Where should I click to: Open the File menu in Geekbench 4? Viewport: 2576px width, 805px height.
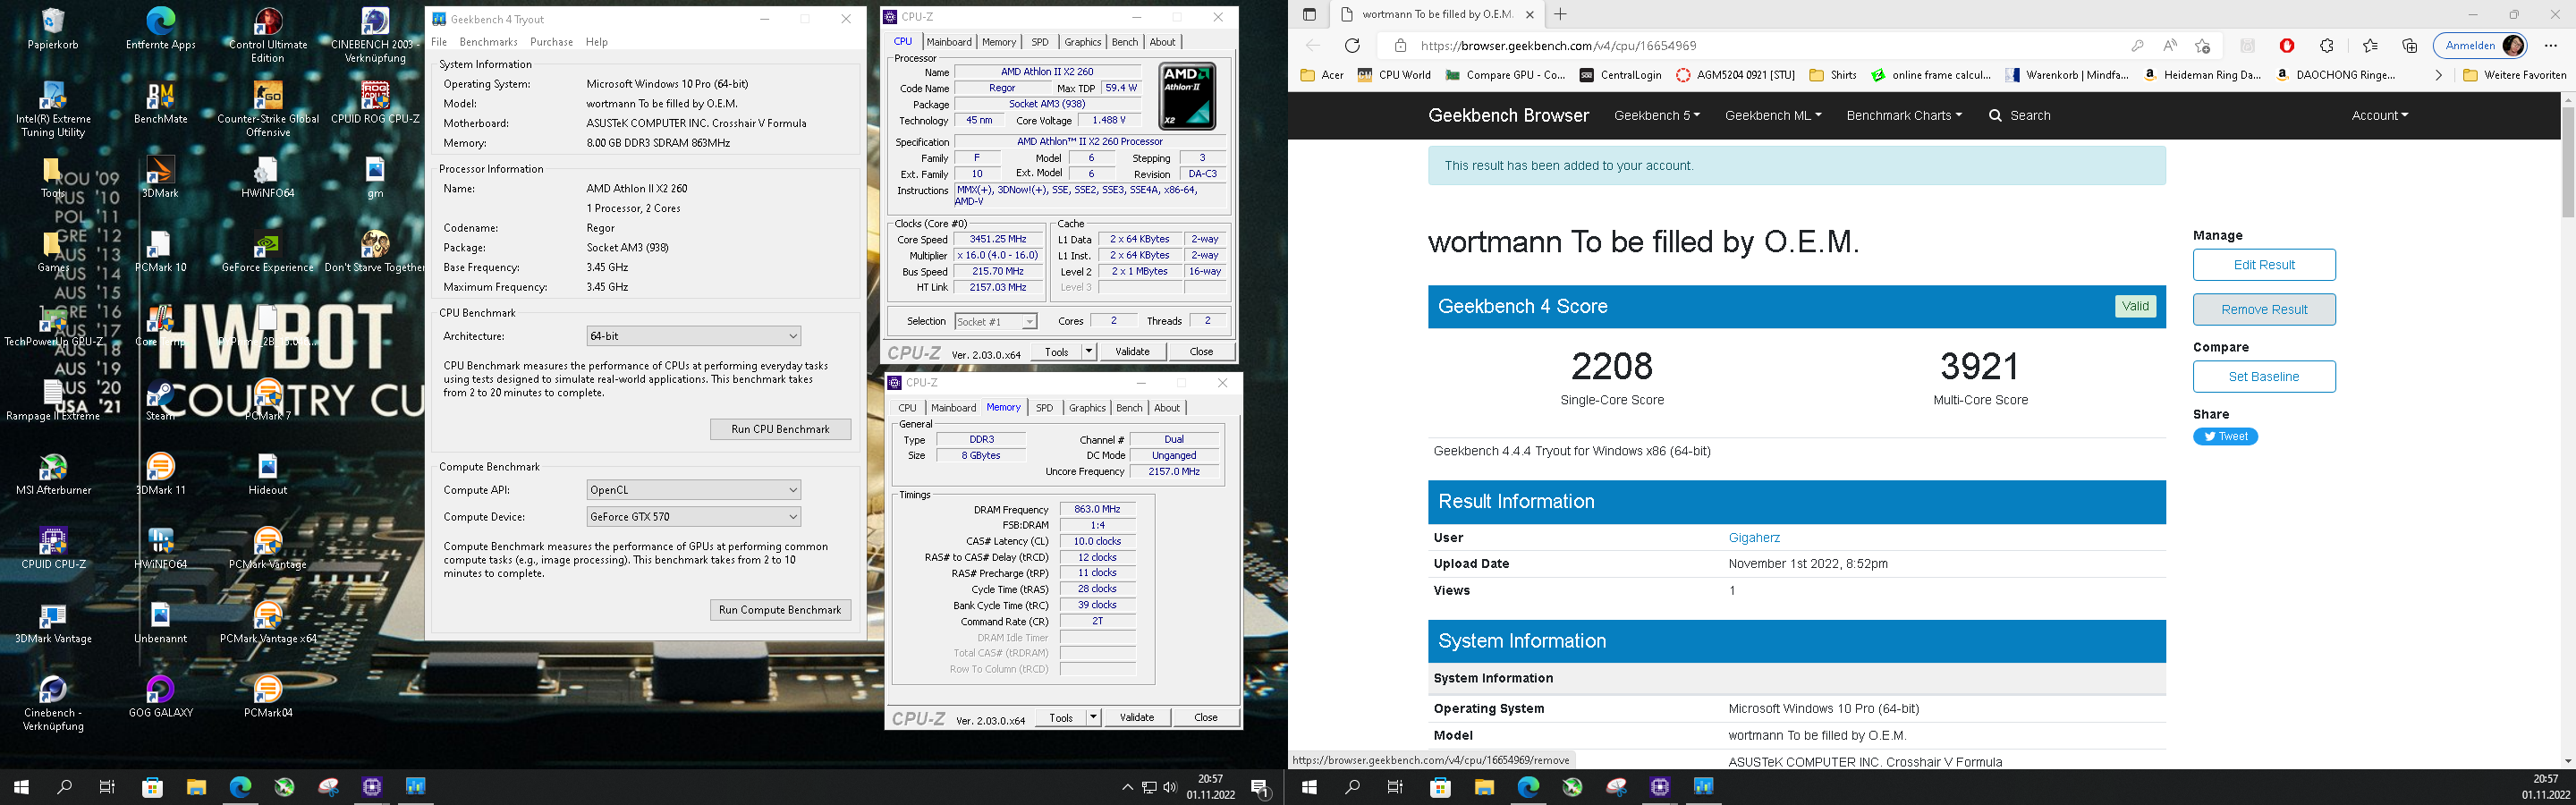439,42
